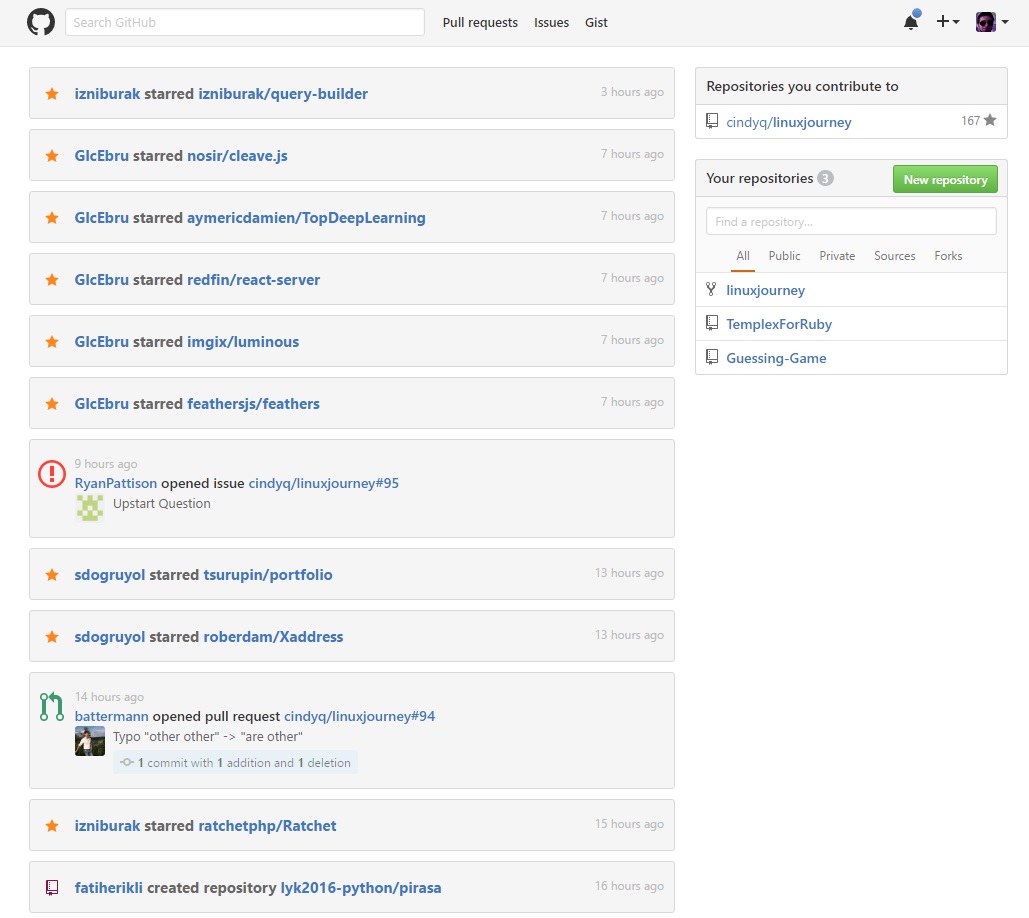This screenshot has height=918, width=1029.
Task: Click the repo icon beside TemplexForRuby
Action: (711, 323)
